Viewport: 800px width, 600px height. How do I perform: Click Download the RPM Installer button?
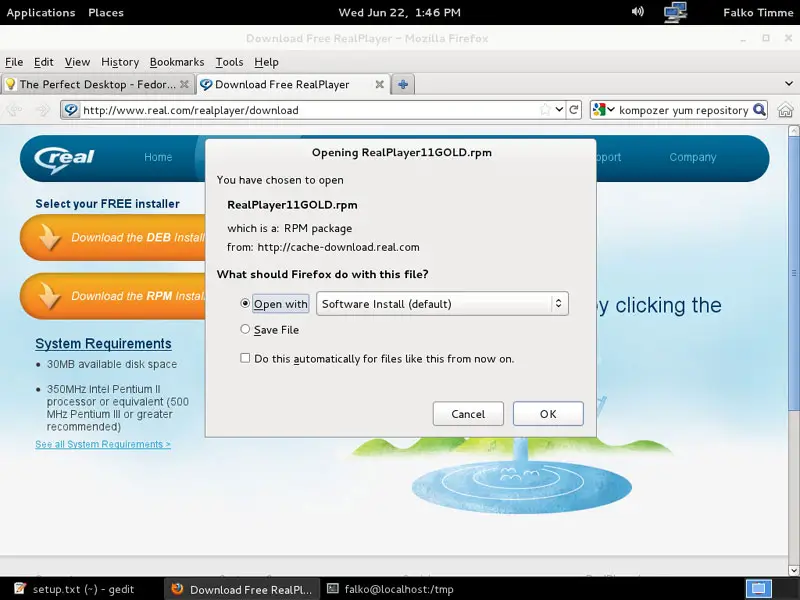coord(113,296)
